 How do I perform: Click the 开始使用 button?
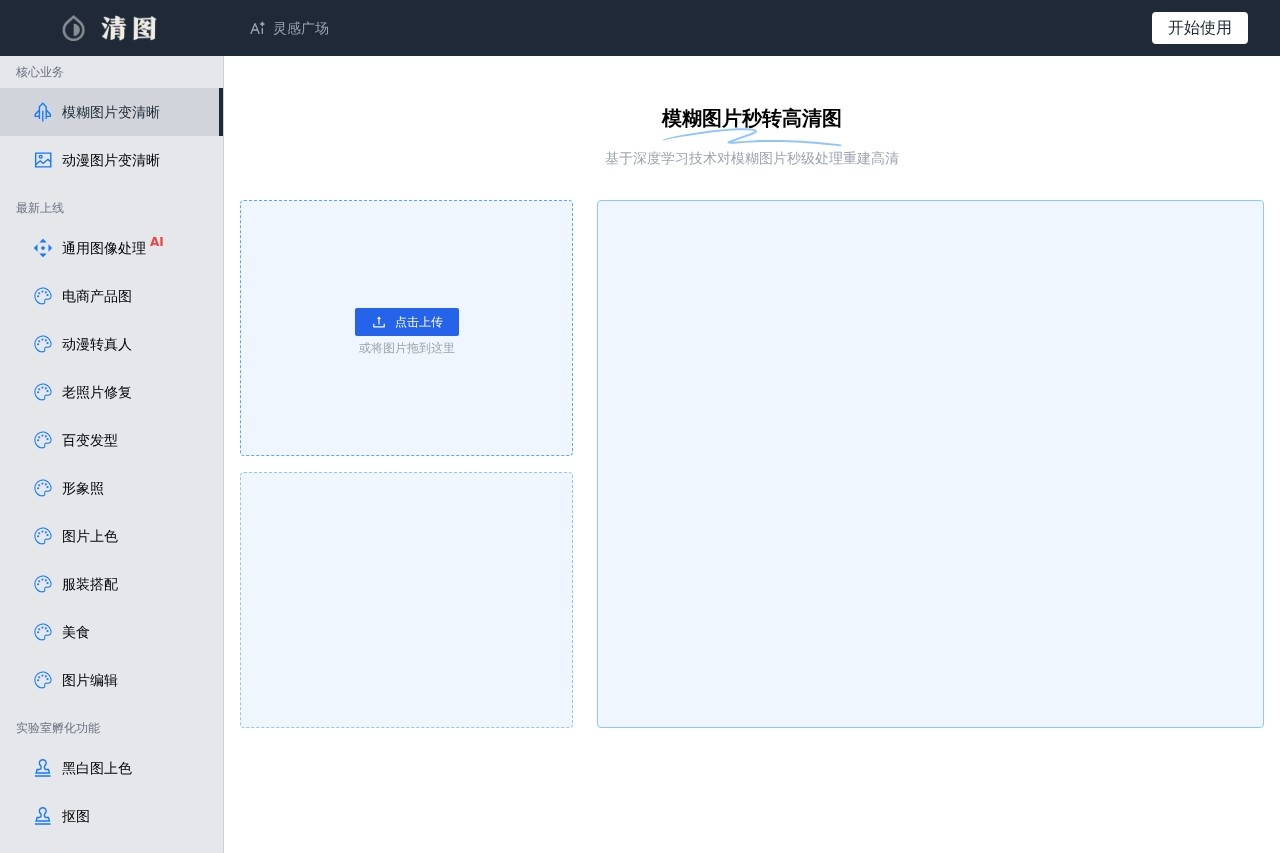click(1199, 28)
